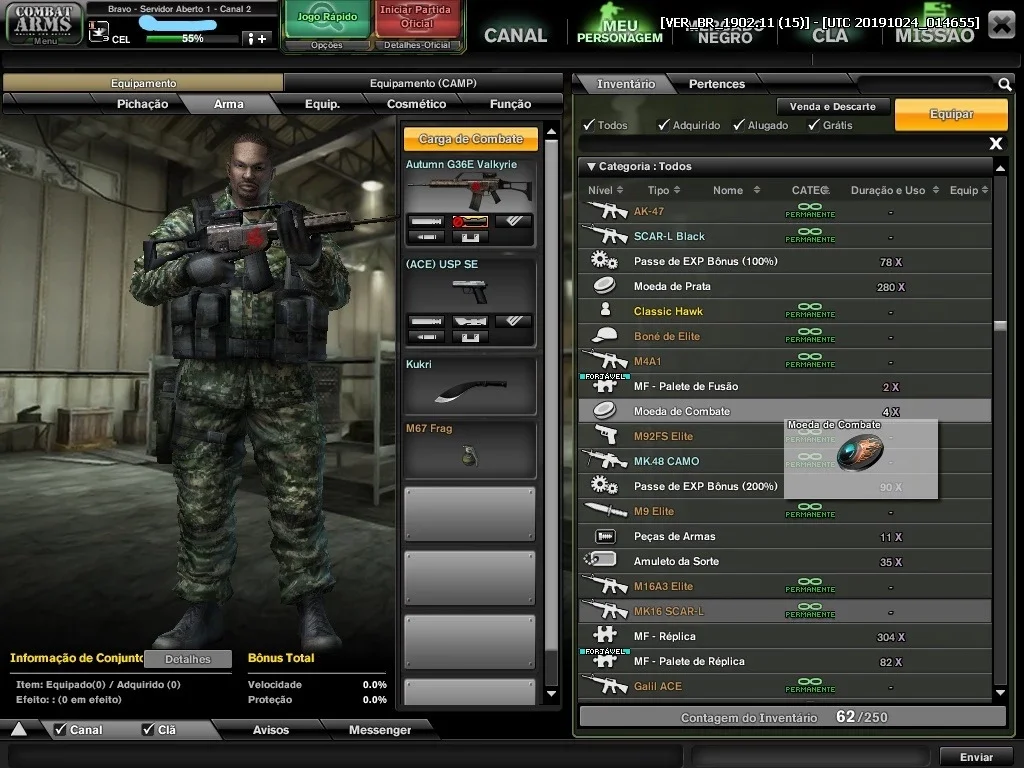Viewport: 1024px width, 768px height.
Task: Click the Galil ACE rifle icon
Action: coord(605,686)
